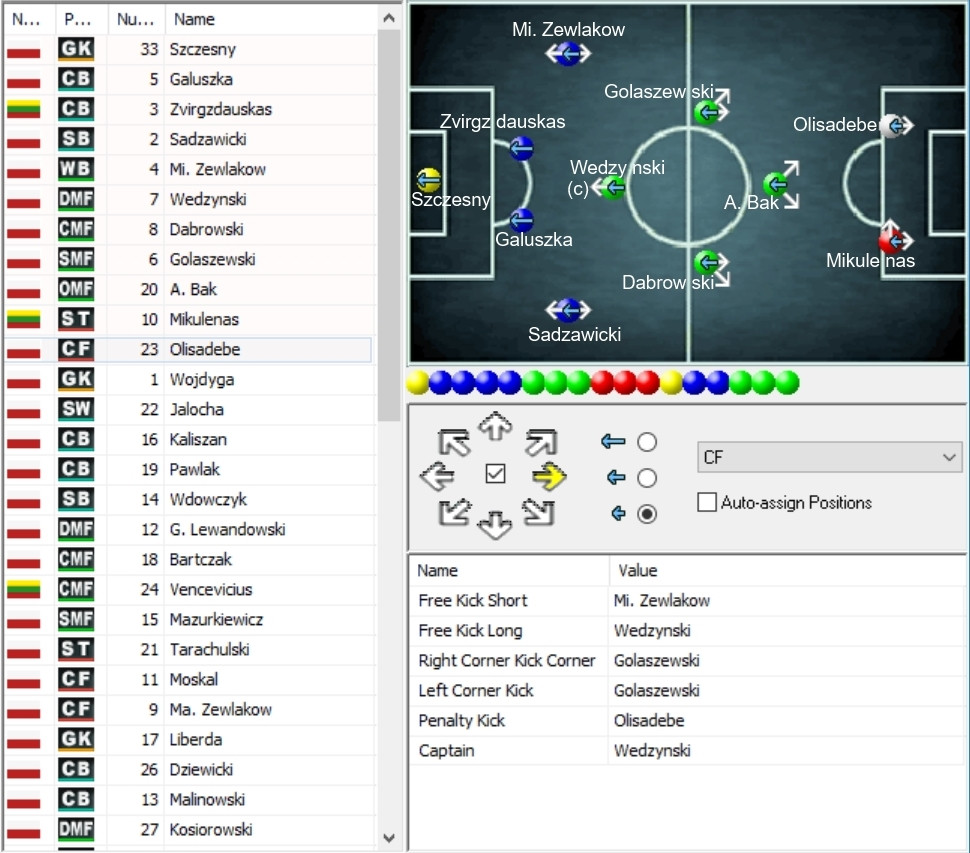Image resolution: width=970 pixels, height=853 pixels.
Task: Select Liberda in the player list
Action: (189, 739)
